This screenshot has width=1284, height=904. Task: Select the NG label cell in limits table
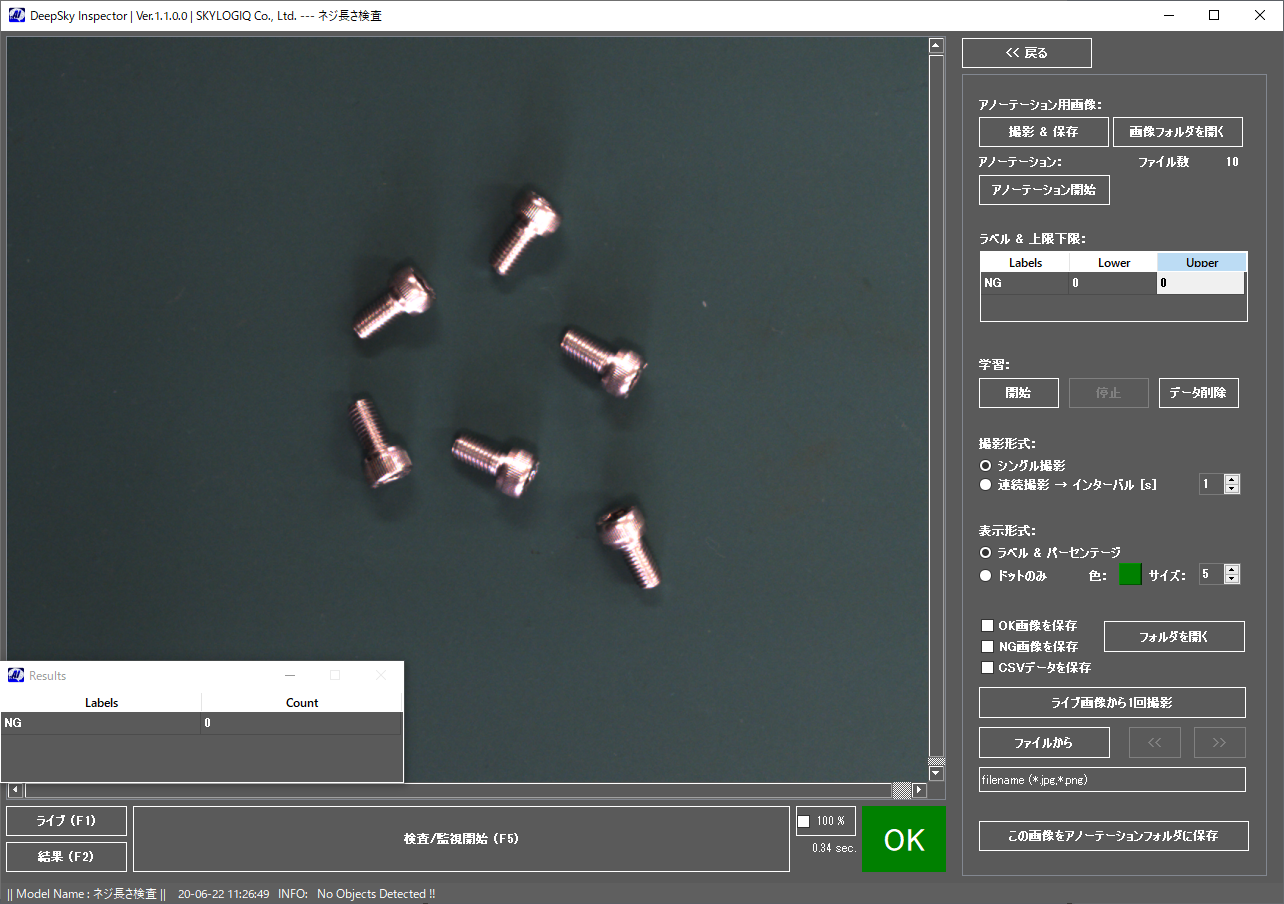[1025, 283]
